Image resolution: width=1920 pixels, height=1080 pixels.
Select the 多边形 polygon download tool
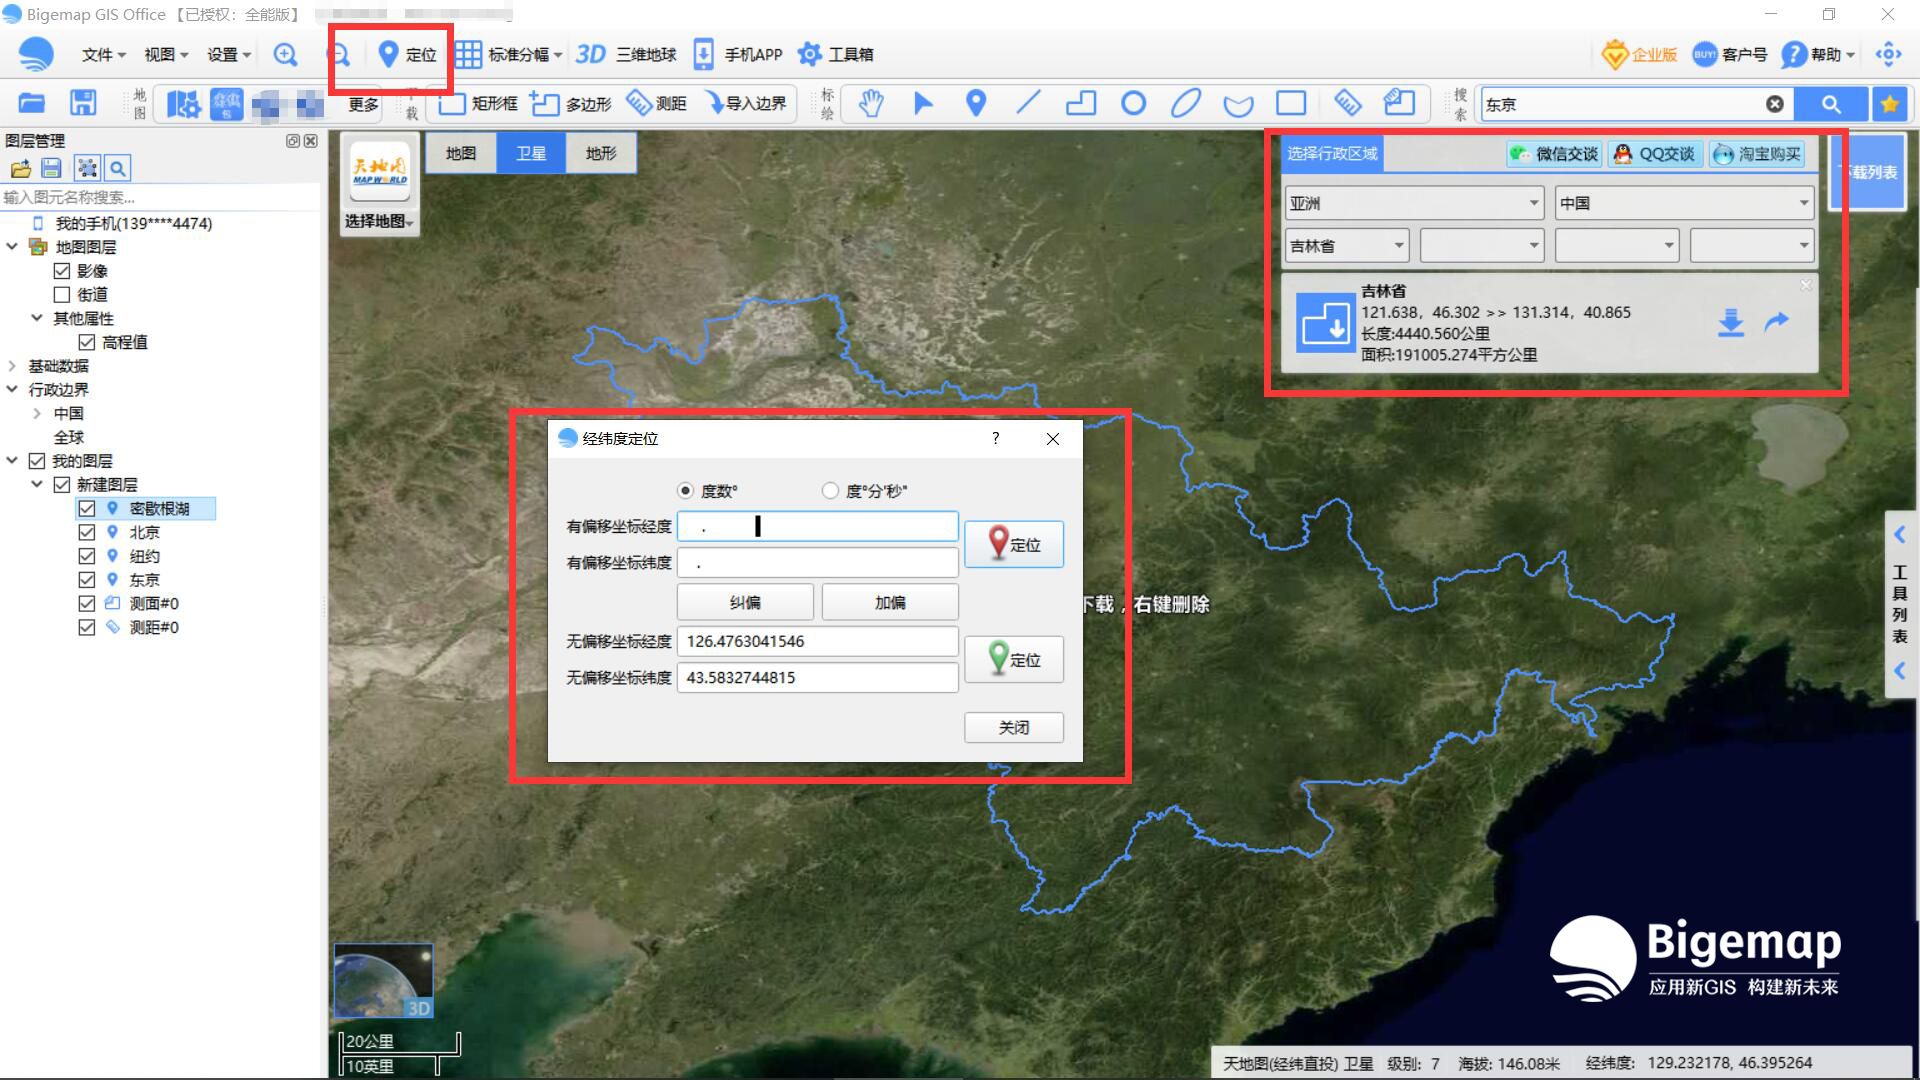(571, 103)
